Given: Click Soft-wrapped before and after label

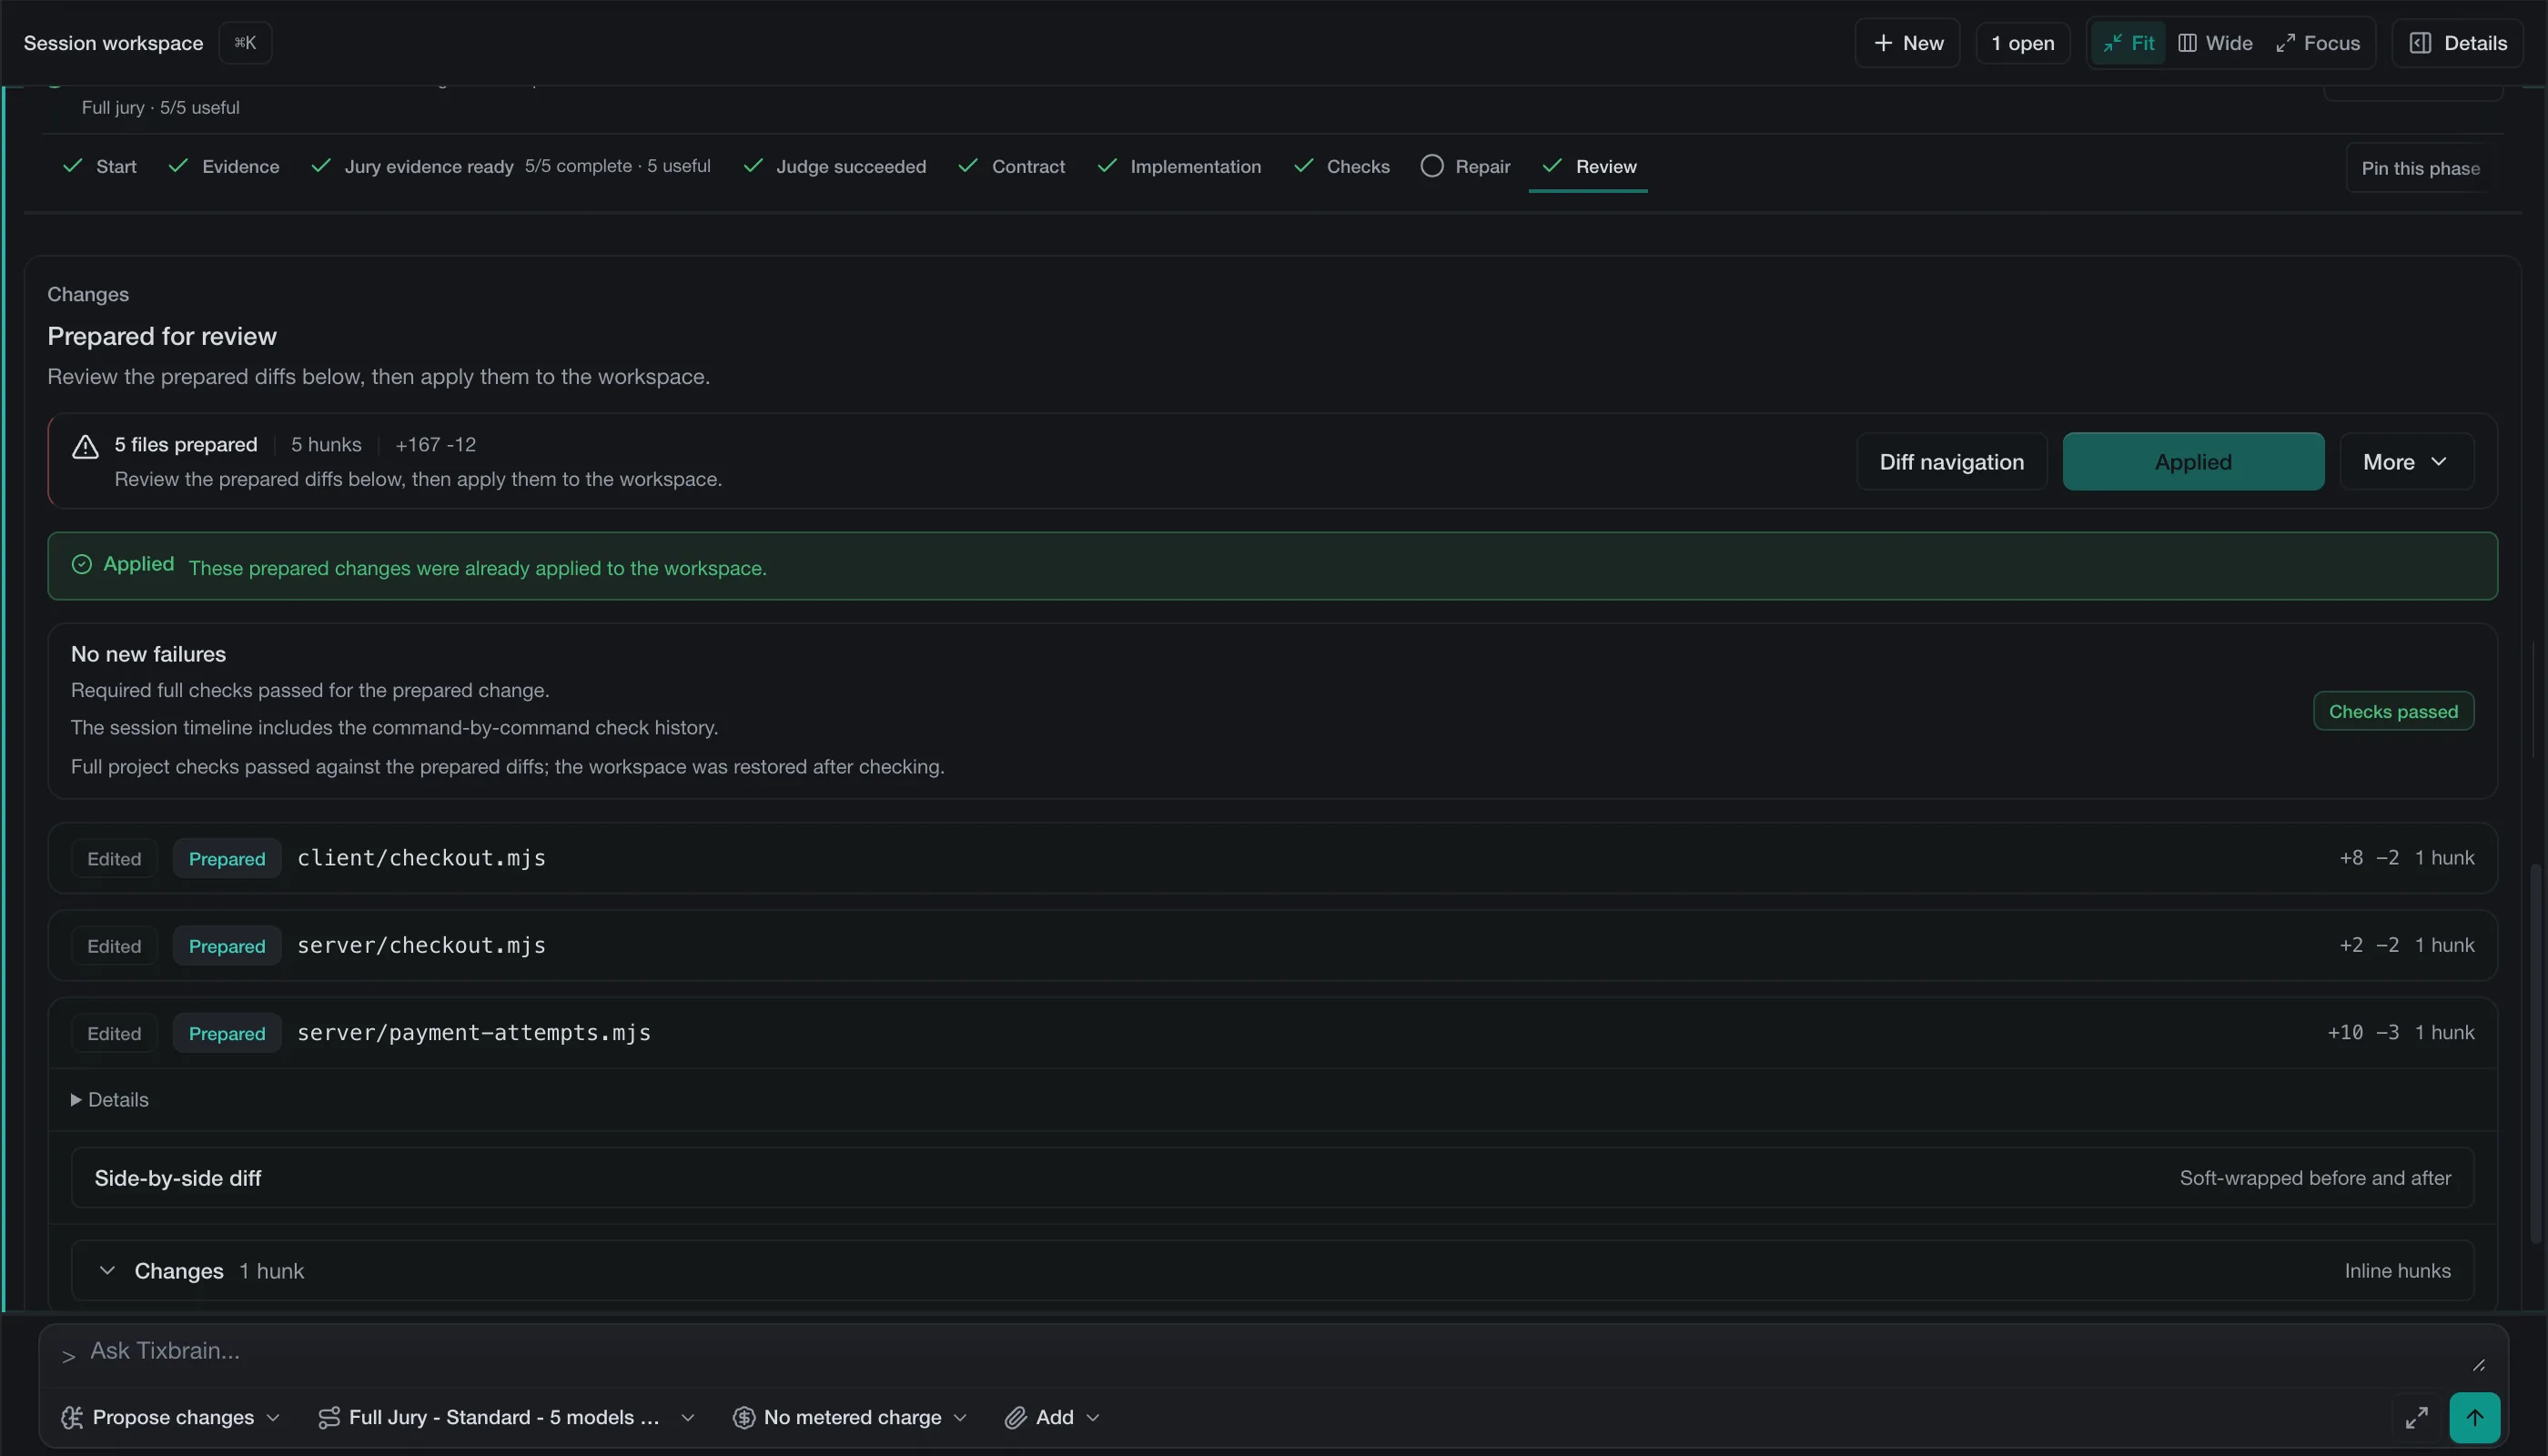Looking at the screenshot, I should point(2315,1178).
